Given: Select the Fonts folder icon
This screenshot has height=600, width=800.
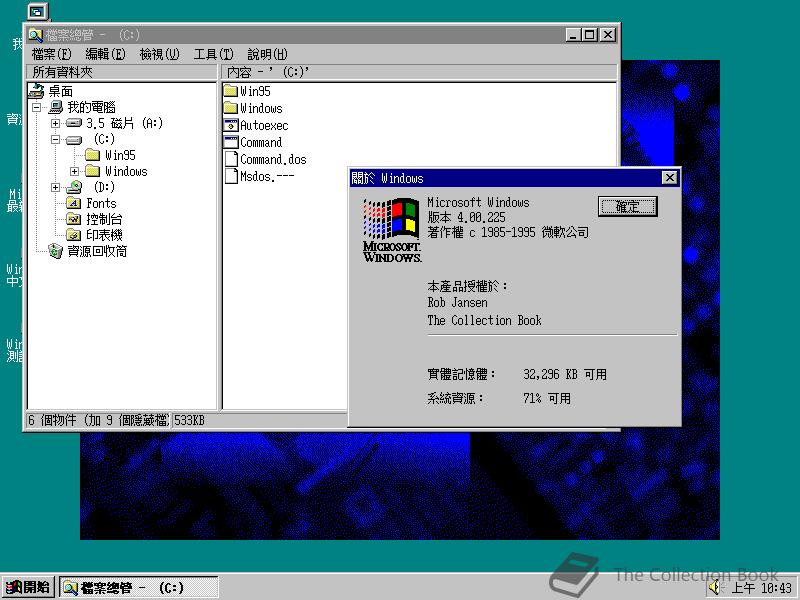Looking at the screenshot, I should (73, 203).
